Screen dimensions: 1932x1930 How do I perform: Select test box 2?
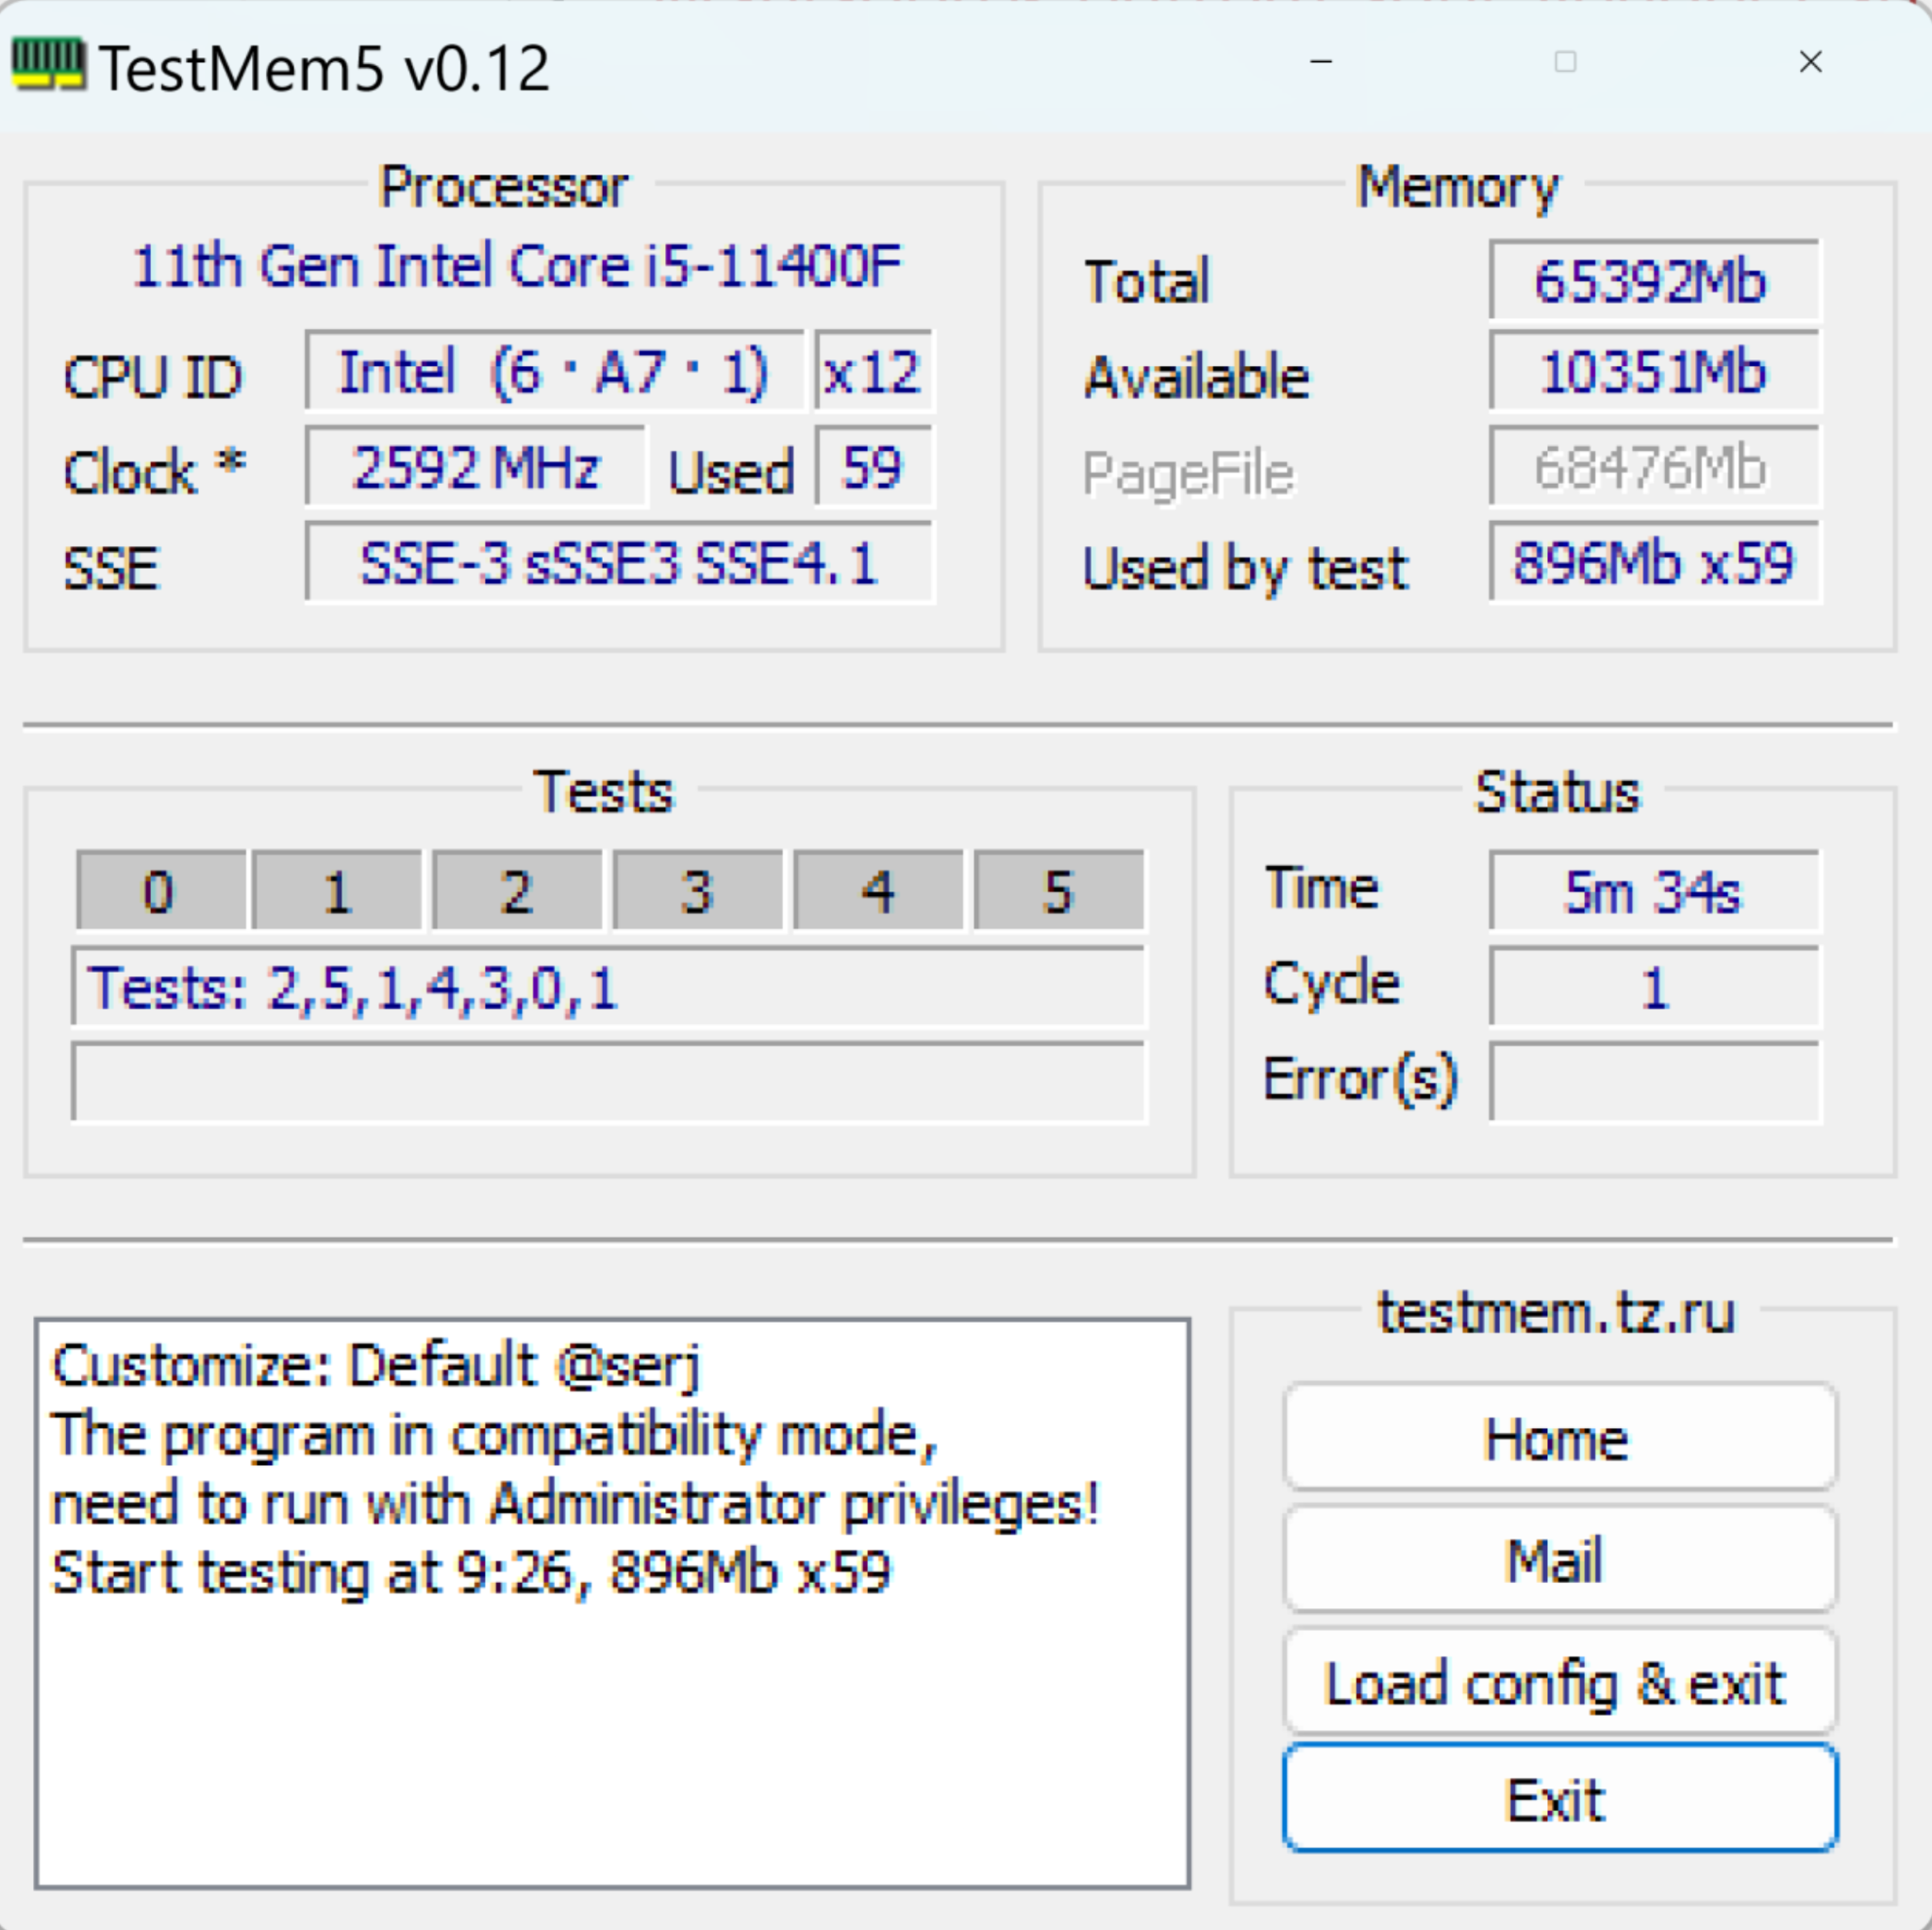(x=518, y=890)
